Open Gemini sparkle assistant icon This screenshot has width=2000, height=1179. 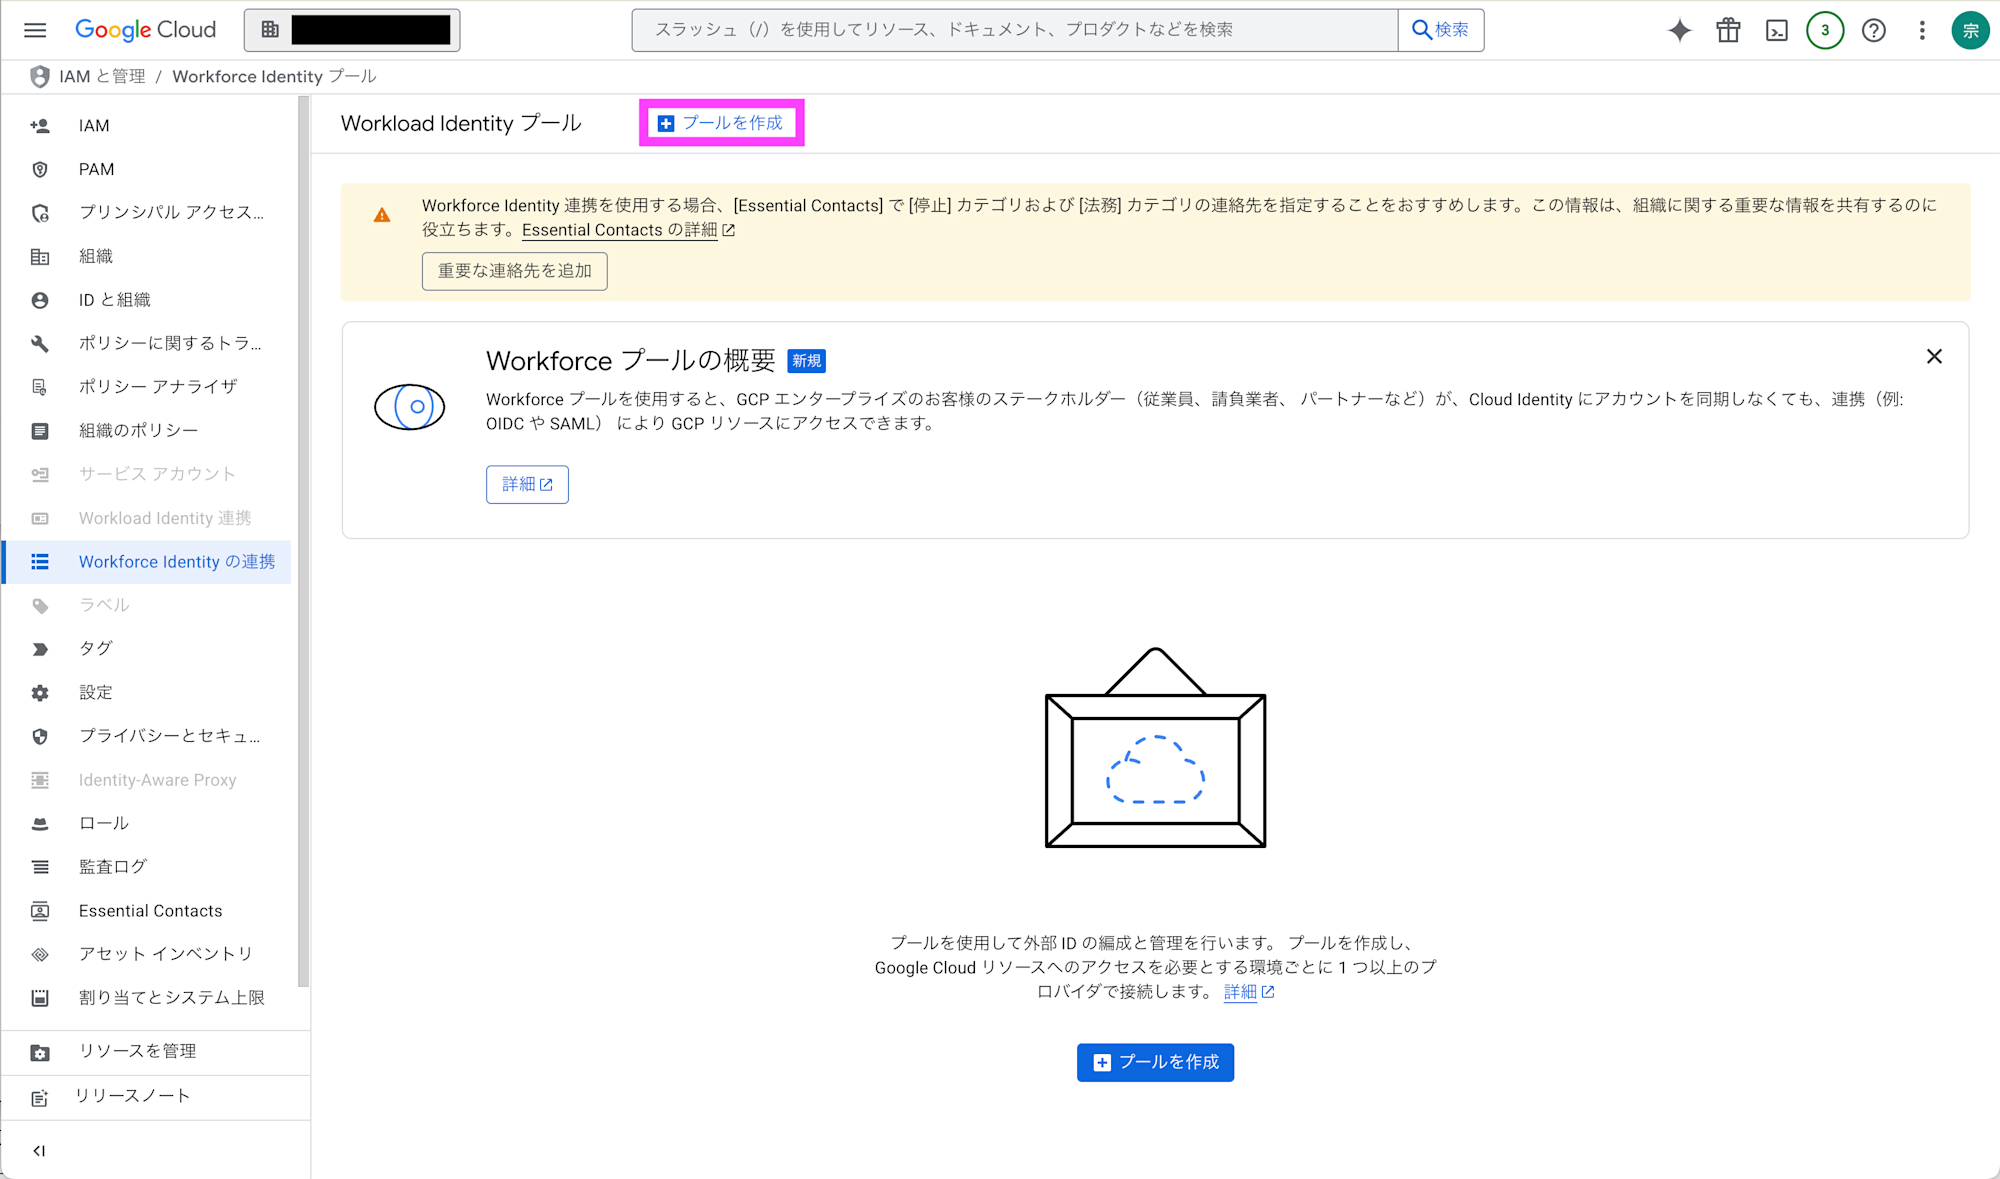coord(1680,30)
